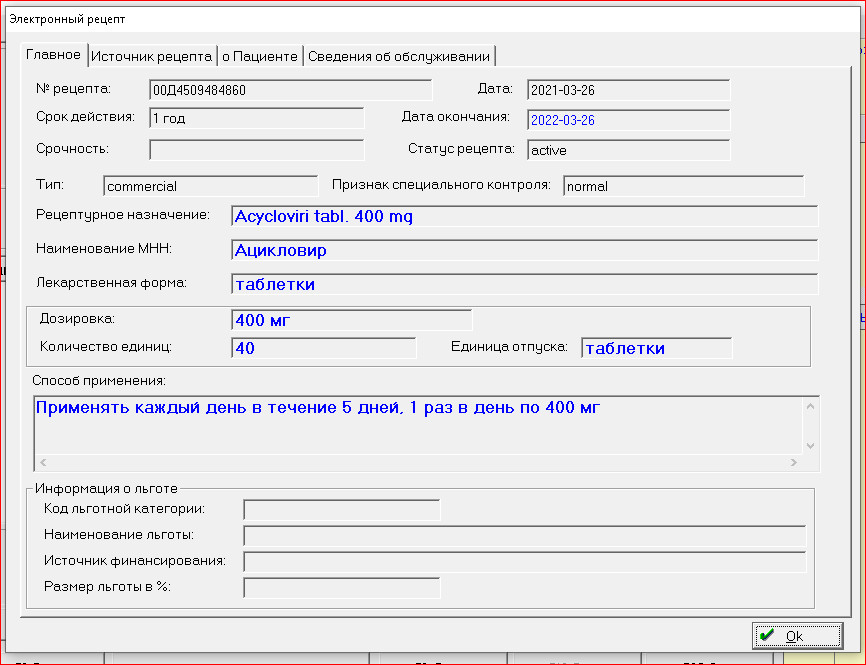The image size is (866, 665).
Task: Click the Количество единиц field
Action: pos(323,348)
